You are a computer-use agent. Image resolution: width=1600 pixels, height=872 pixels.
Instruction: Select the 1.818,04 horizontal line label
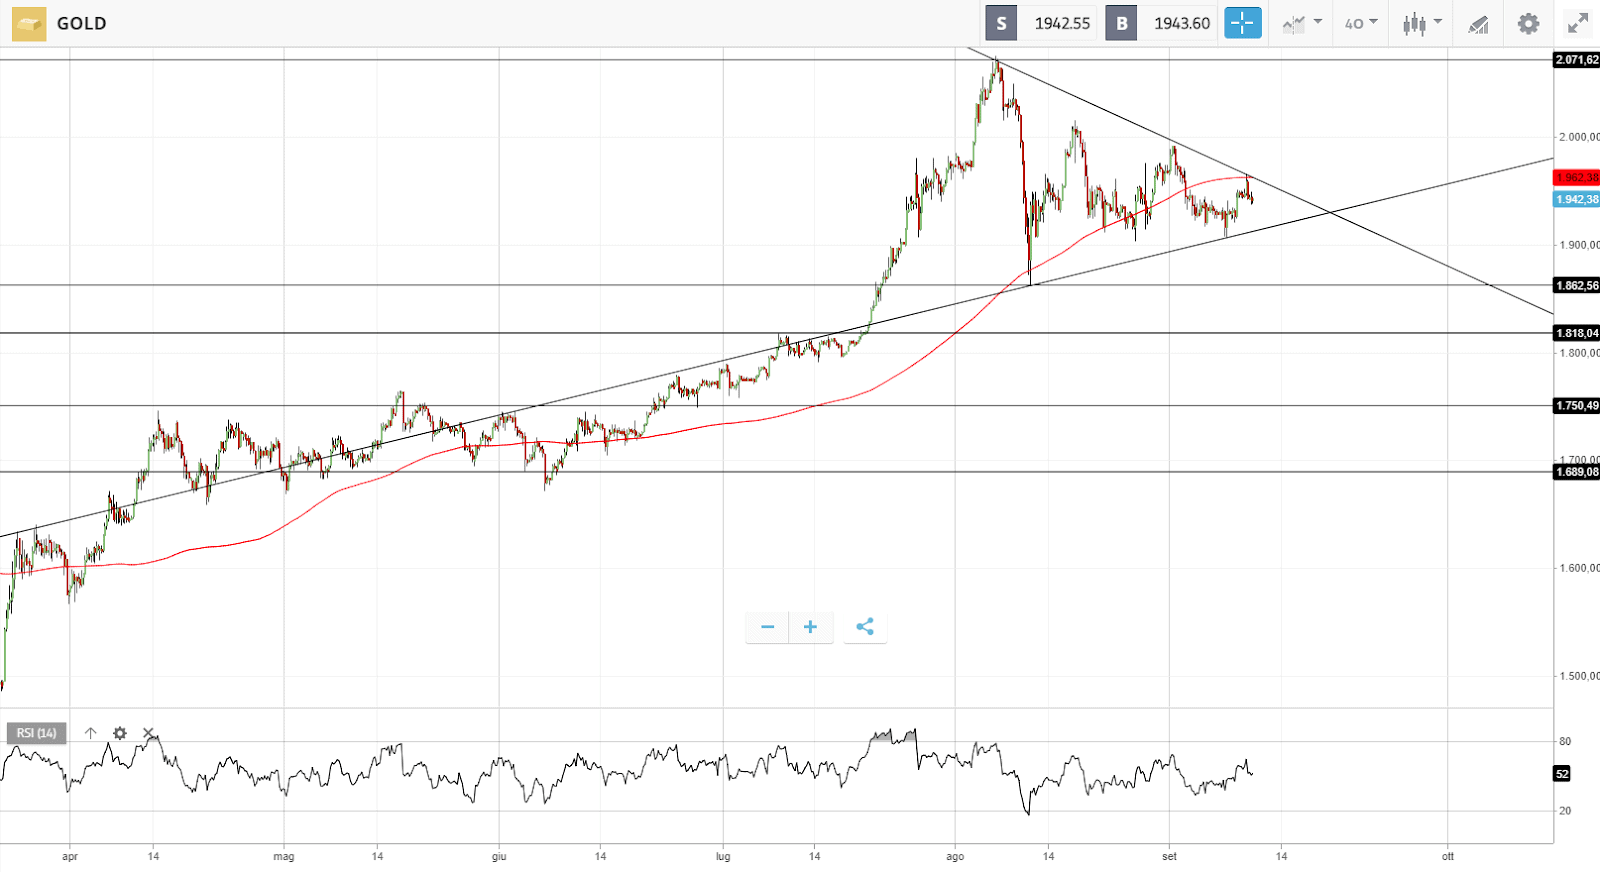pyautogui.click(x=1577, y=333)
